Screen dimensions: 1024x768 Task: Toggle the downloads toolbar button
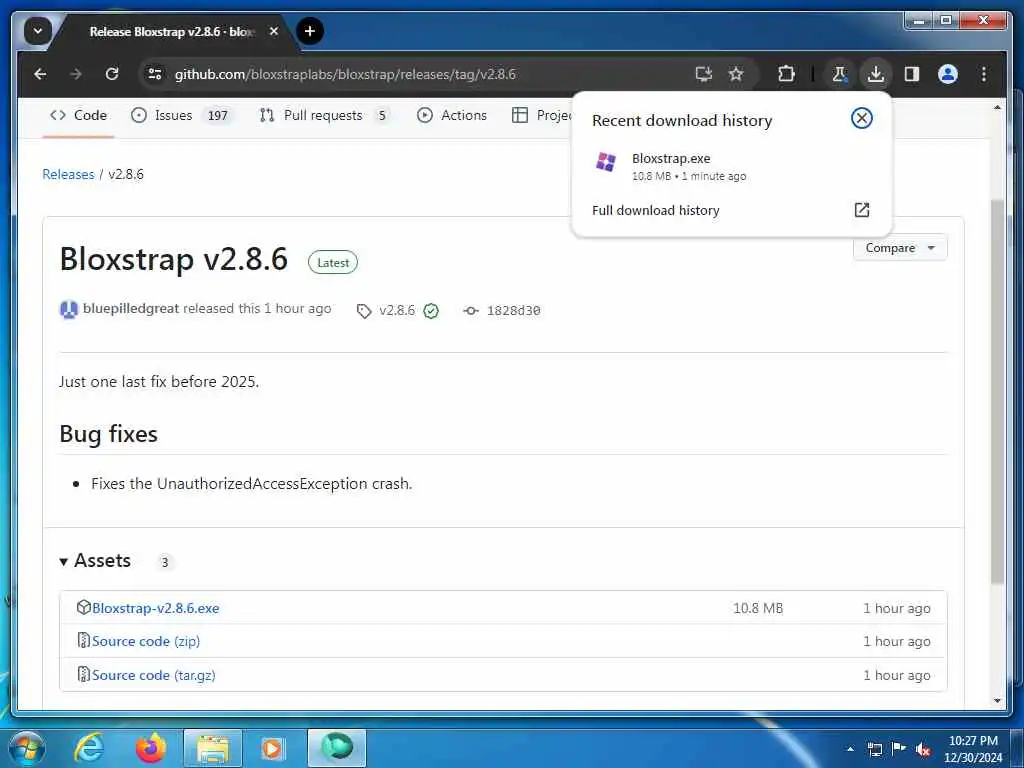876,74
